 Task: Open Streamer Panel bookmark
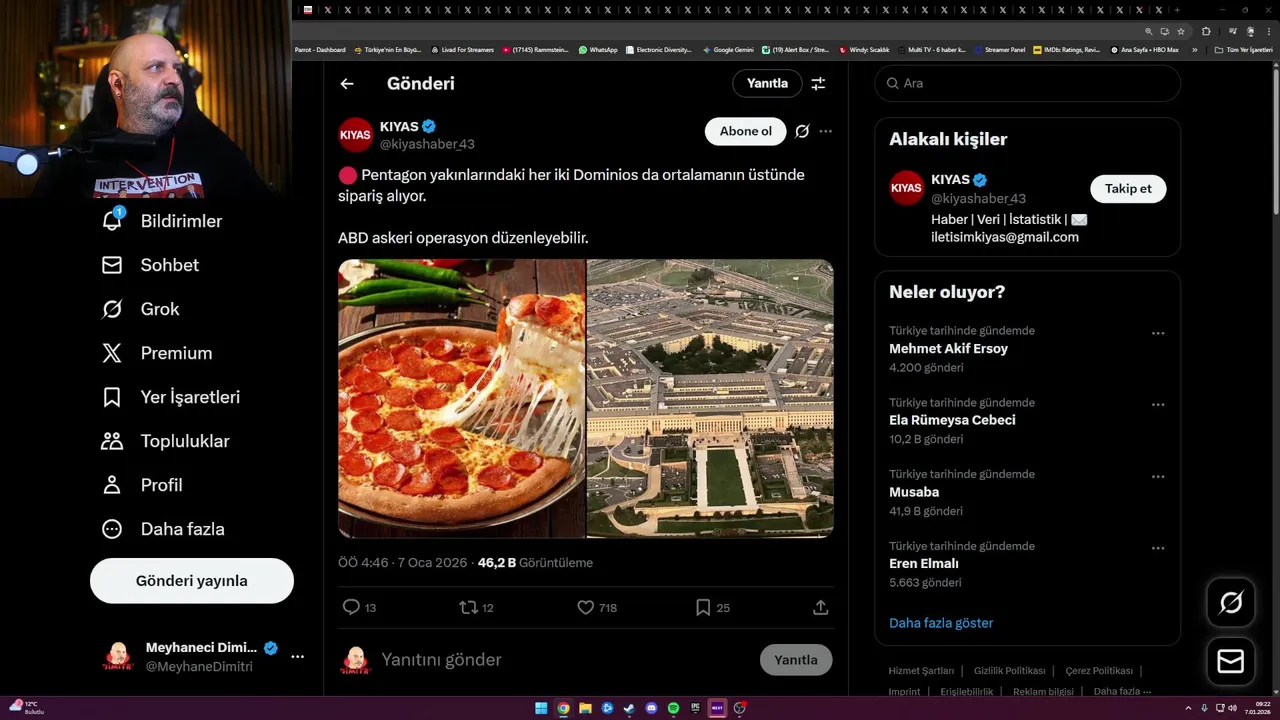(999, 49)
